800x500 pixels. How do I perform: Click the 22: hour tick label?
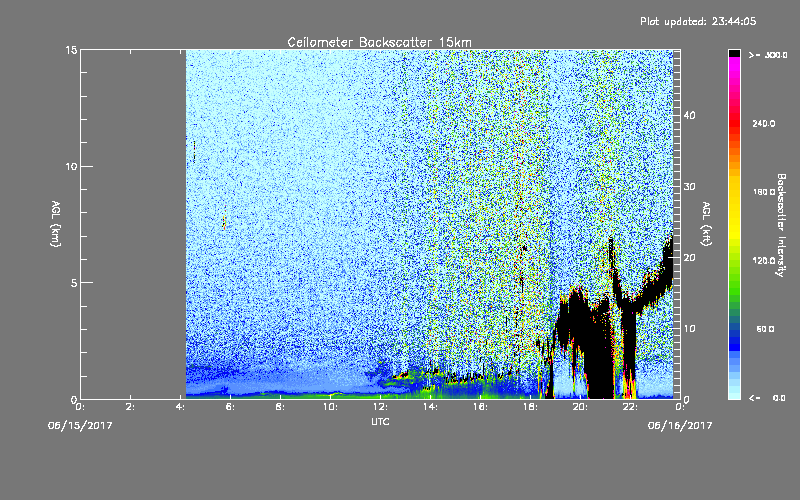(630, 407)
